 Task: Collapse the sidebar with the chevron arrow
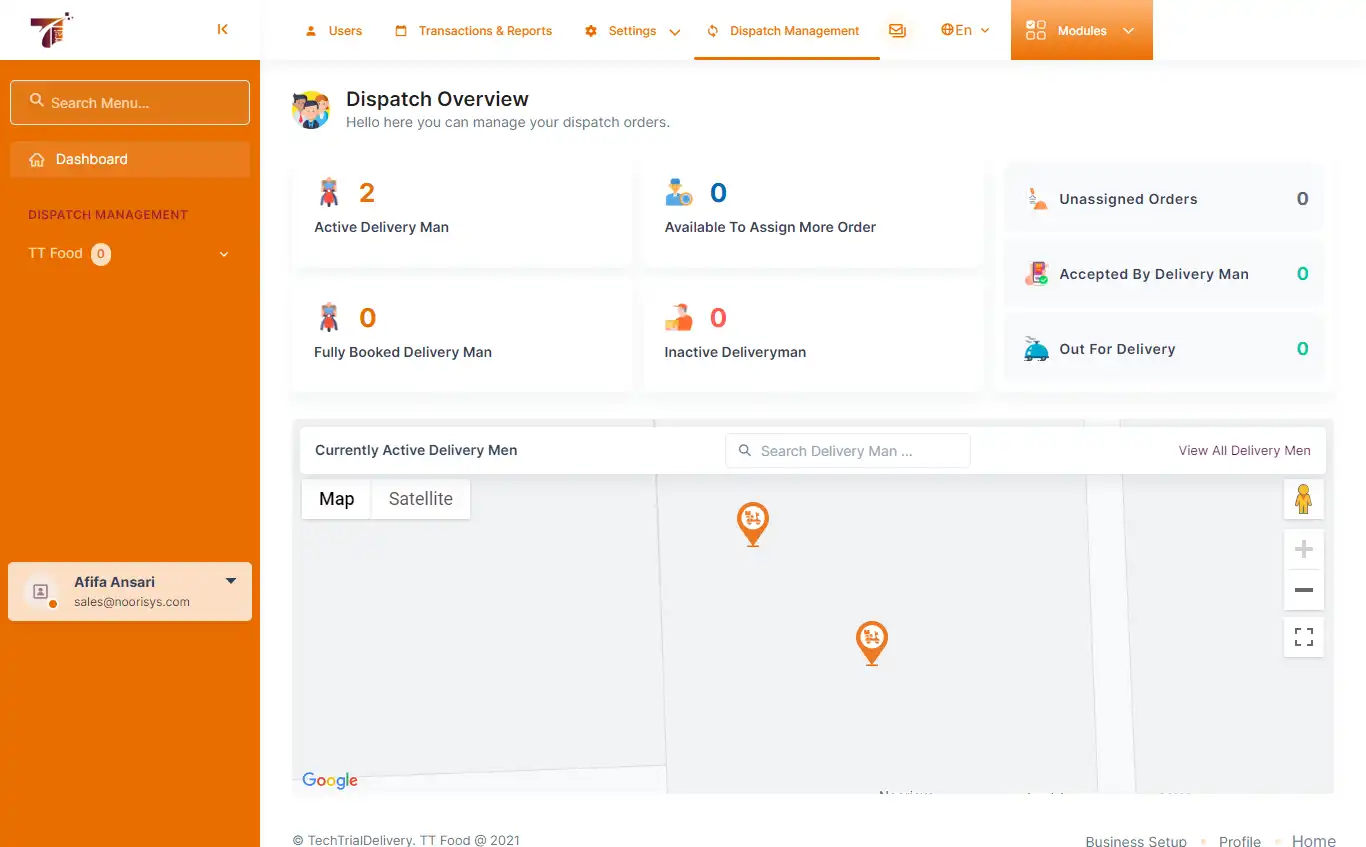tap(222, 29)
